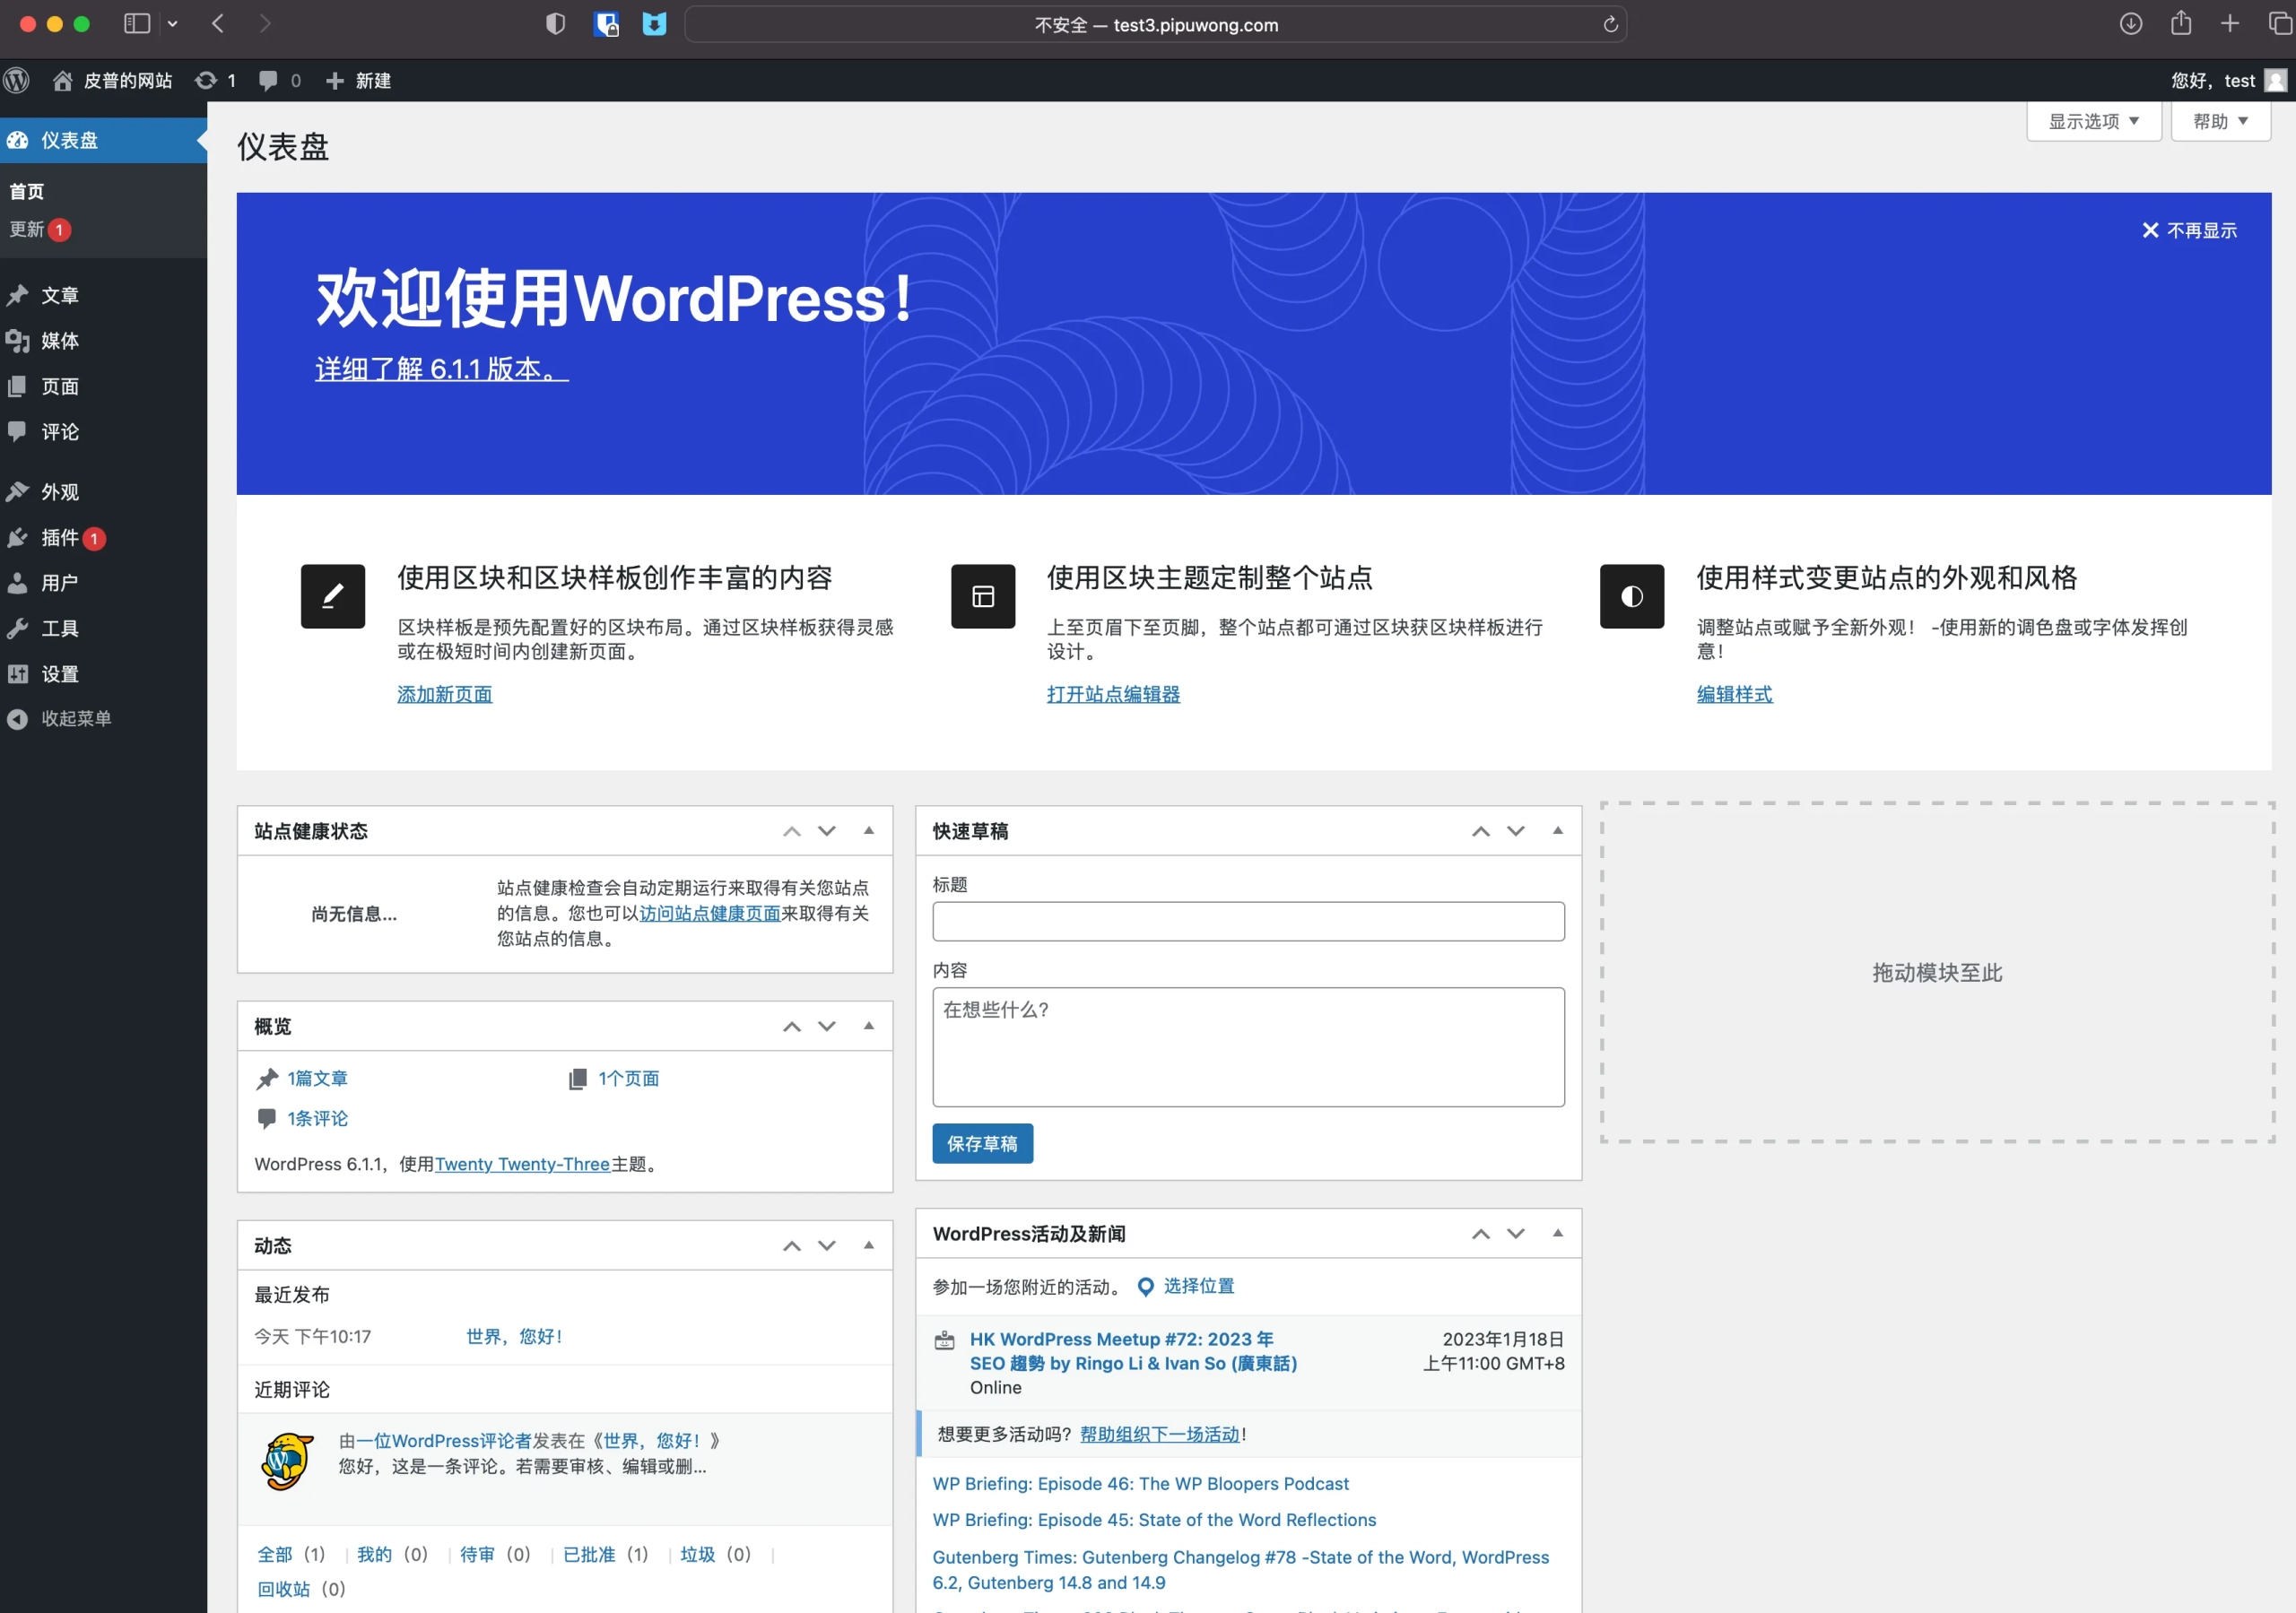This screenshot has width=2296, height=1613.
Task: Move 站点健康状态 panel down
Action: click(827, 831)
